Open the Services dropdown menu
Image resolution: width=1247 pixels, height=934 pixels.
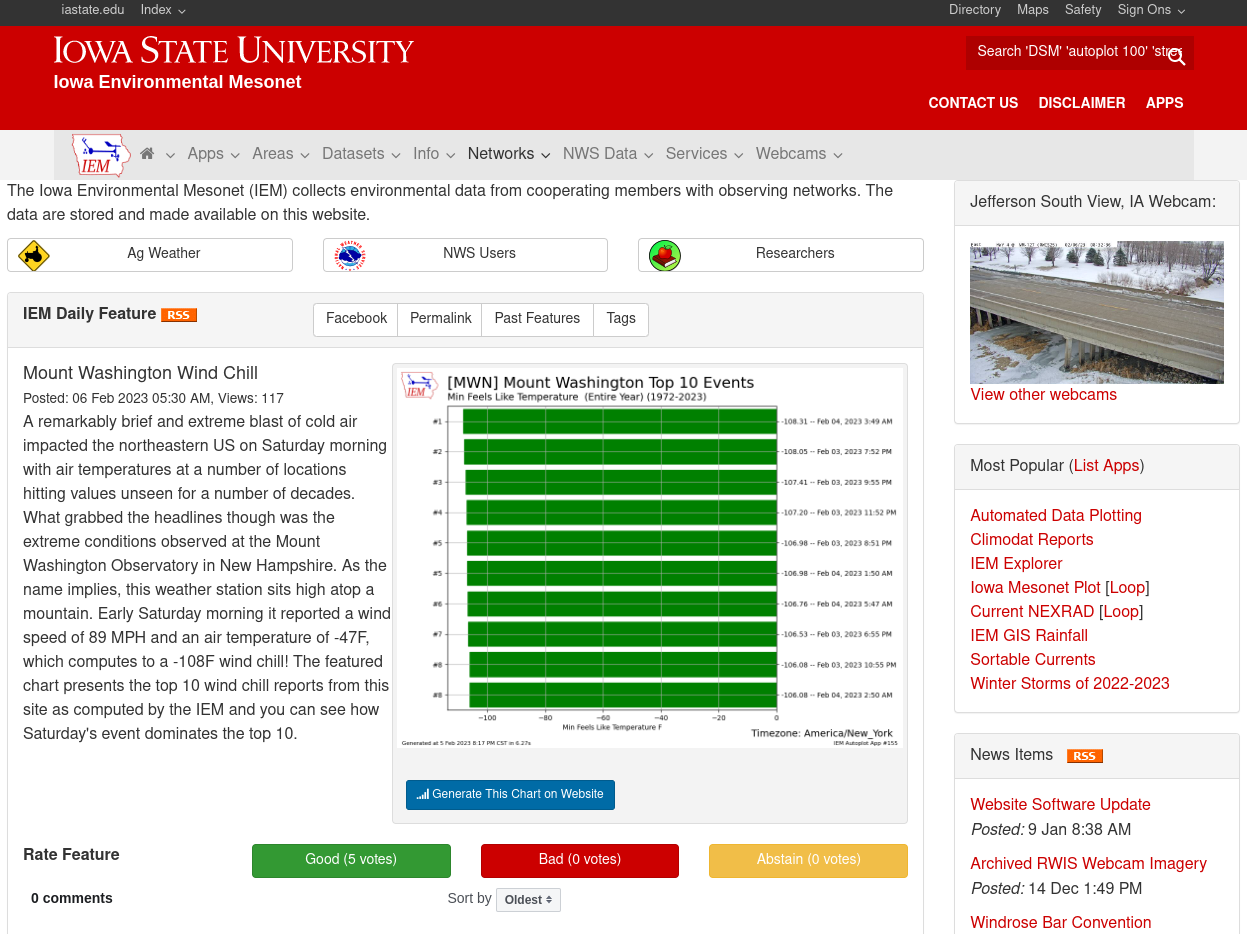(705, 154)
